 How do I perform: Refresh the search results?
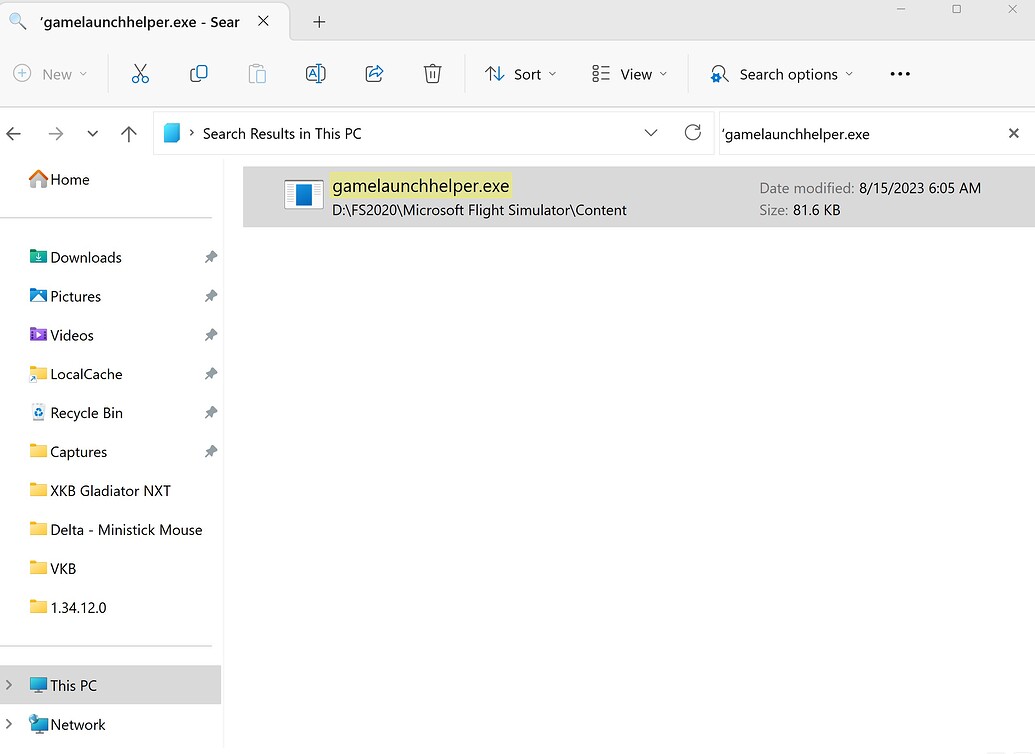(x=693, y=132)
